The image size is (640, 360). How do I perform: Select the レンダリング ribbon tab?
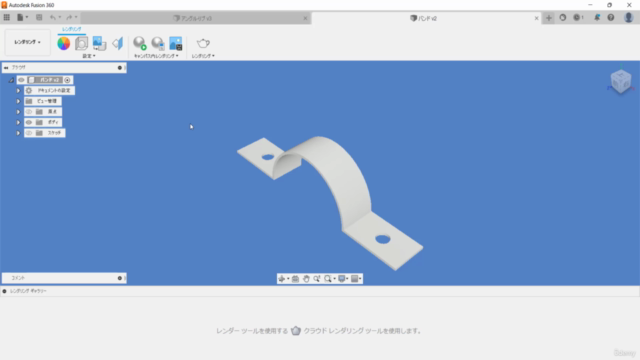pyautogui.click(x=71, y=29)
